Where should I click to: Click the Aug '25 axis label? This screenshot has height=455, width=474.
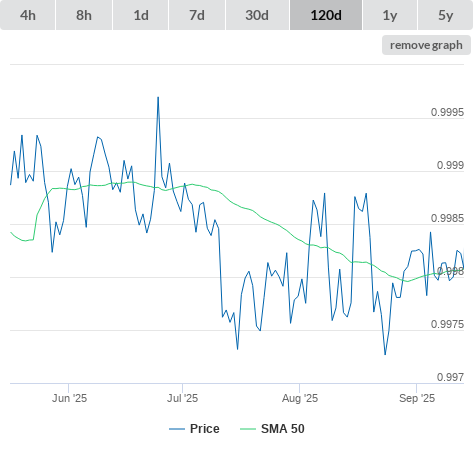tap(300, 398)
